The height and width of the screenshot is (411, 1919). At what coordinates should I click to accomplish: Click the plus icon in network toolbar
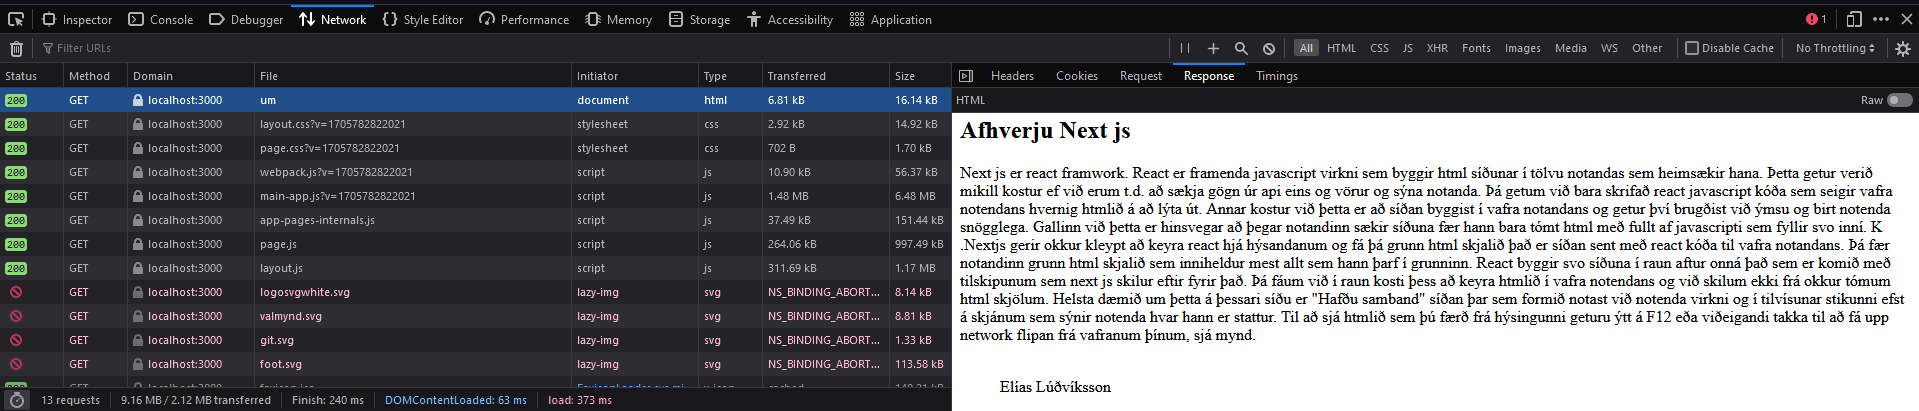[x=1213, y=48]
